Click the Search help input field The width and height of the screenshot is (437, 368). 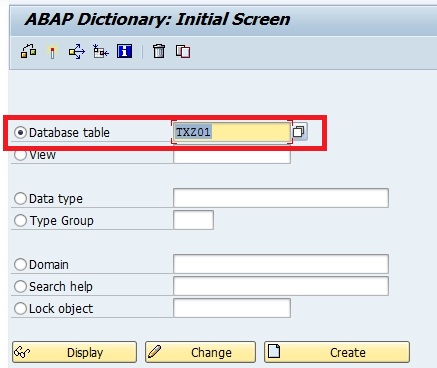tap(281, 286)
